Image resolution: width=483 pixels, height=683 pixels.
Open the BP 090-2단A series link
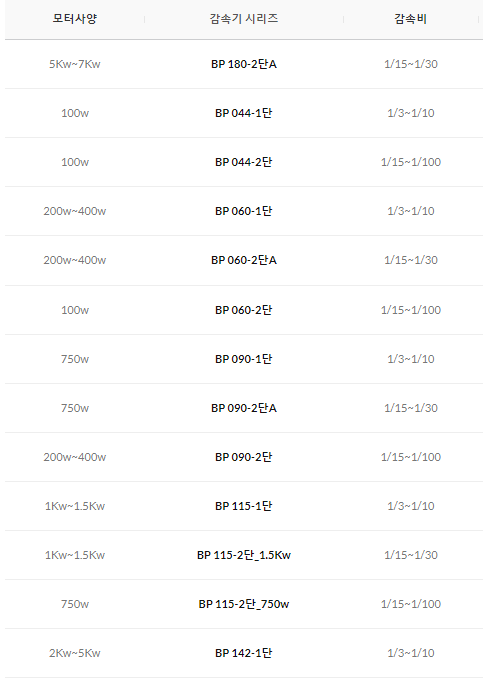click(x=243, y=408)
